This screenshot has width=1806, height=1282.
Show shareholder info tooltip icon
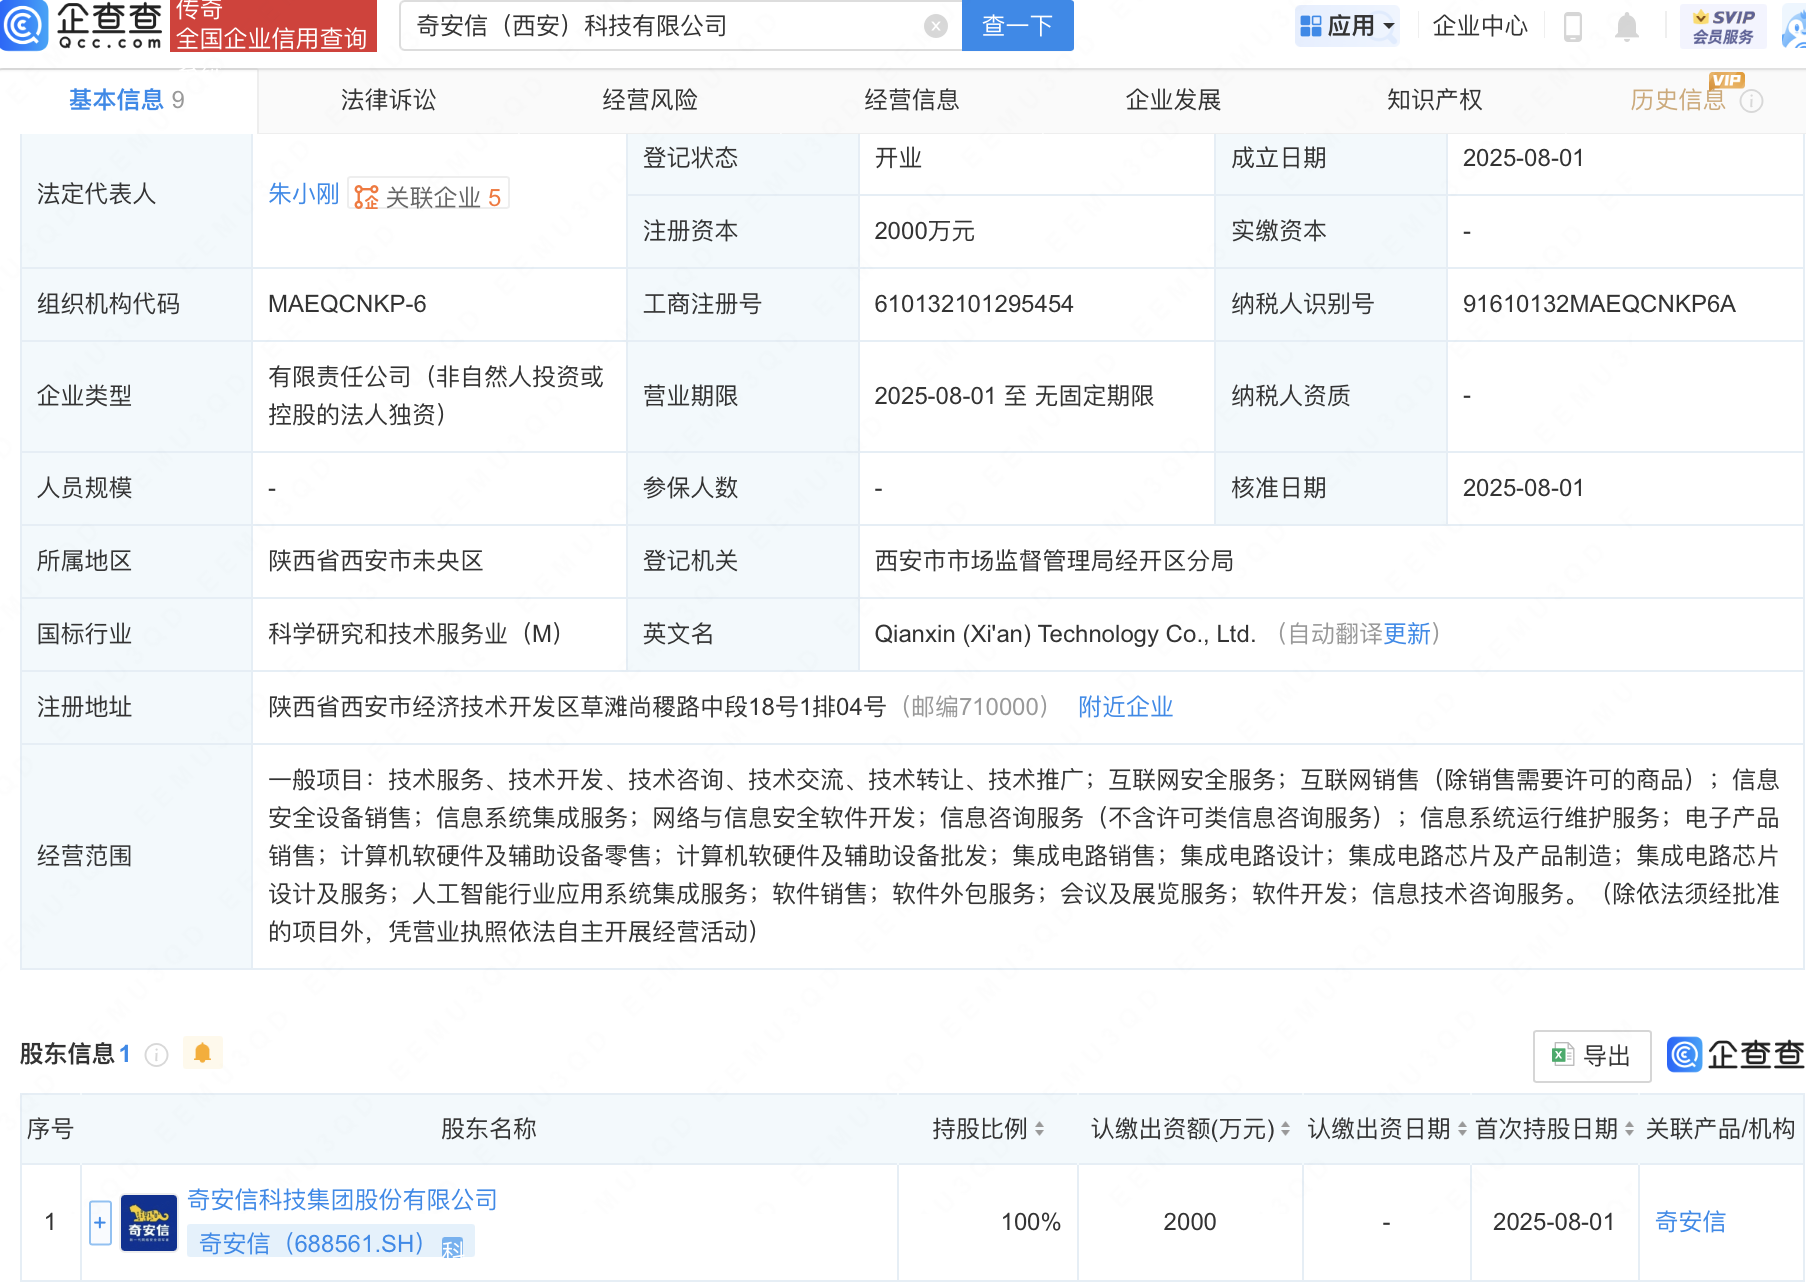coord(157,1055)
